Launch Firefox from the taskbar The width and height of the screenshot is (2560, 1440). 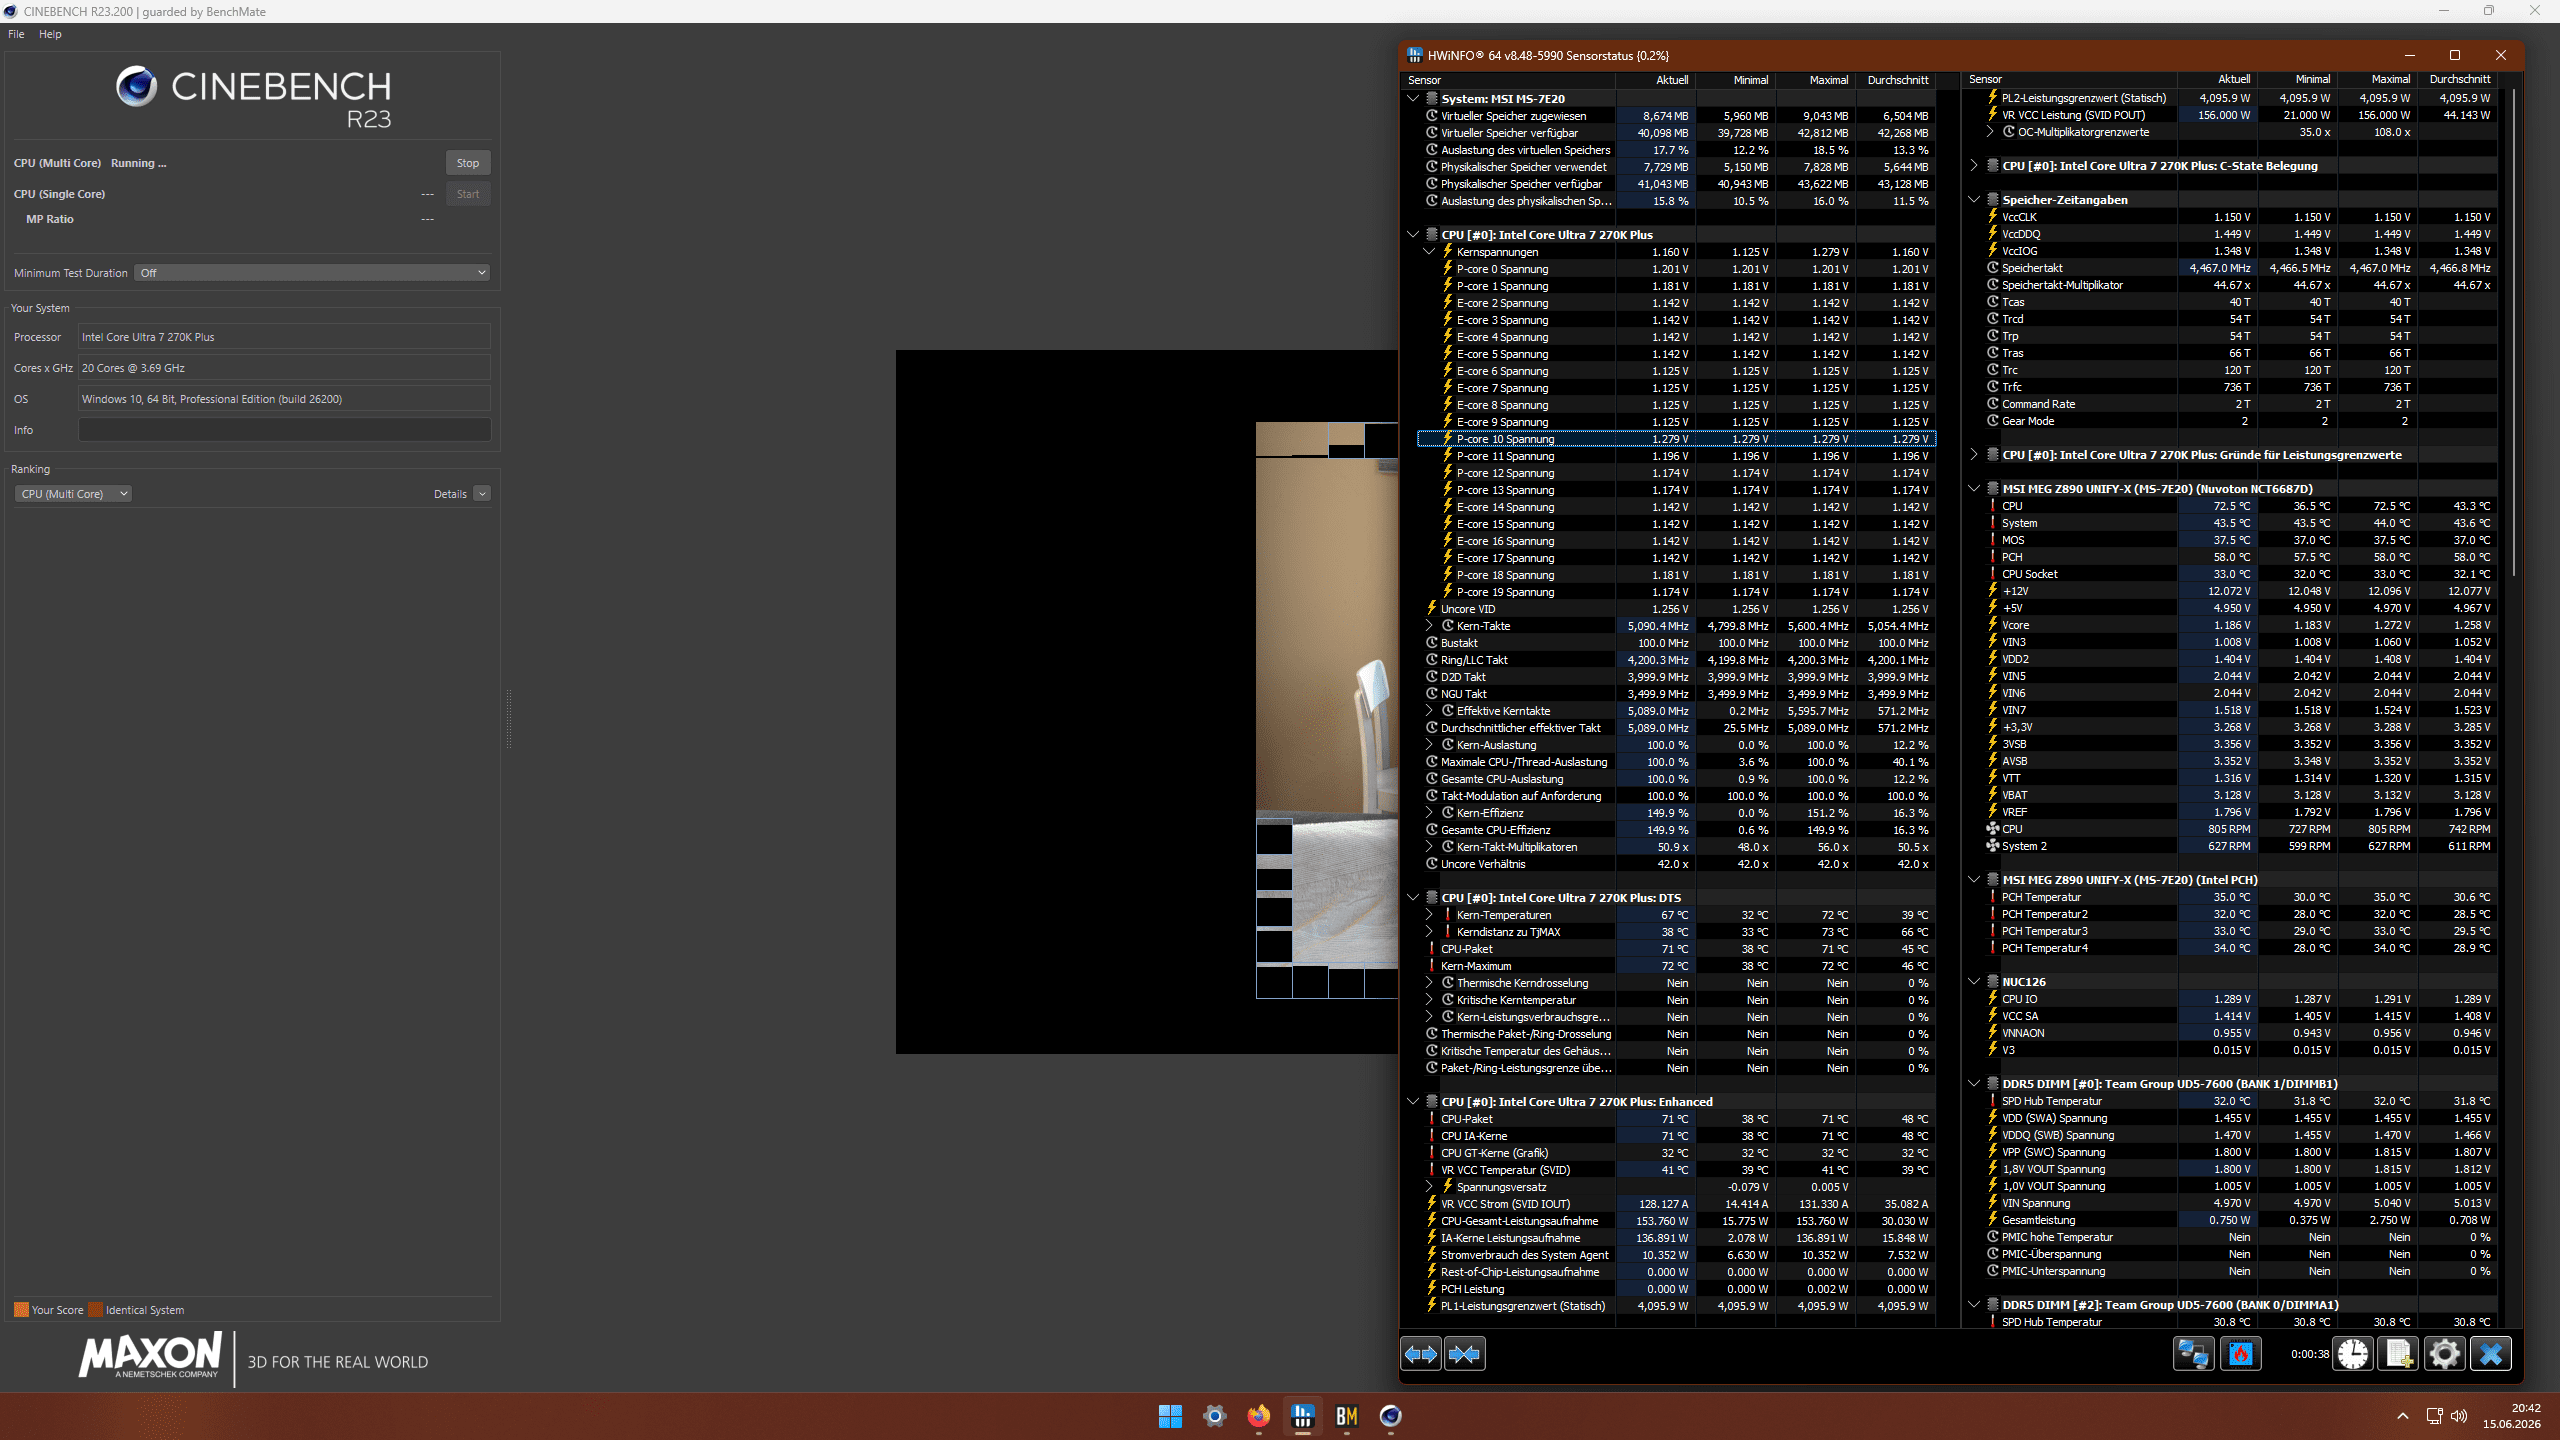1258,1416
